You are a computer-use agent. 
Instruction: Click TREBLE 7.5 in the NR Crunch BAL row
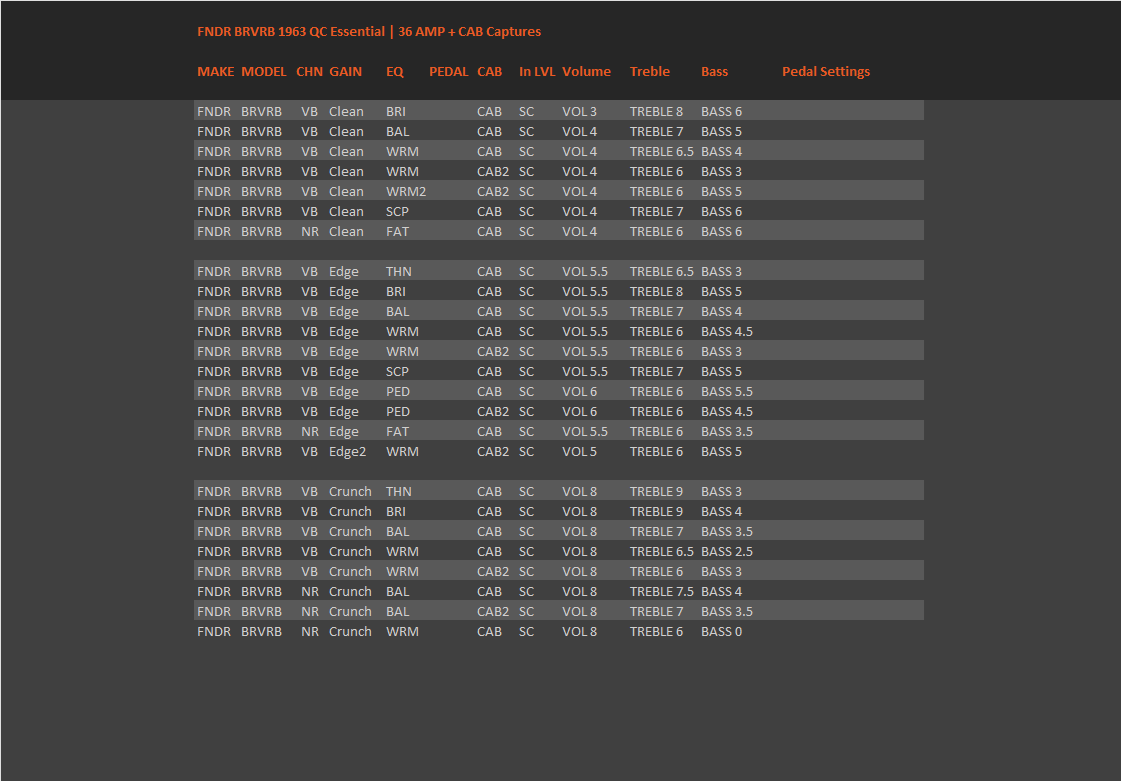(661, 591)
